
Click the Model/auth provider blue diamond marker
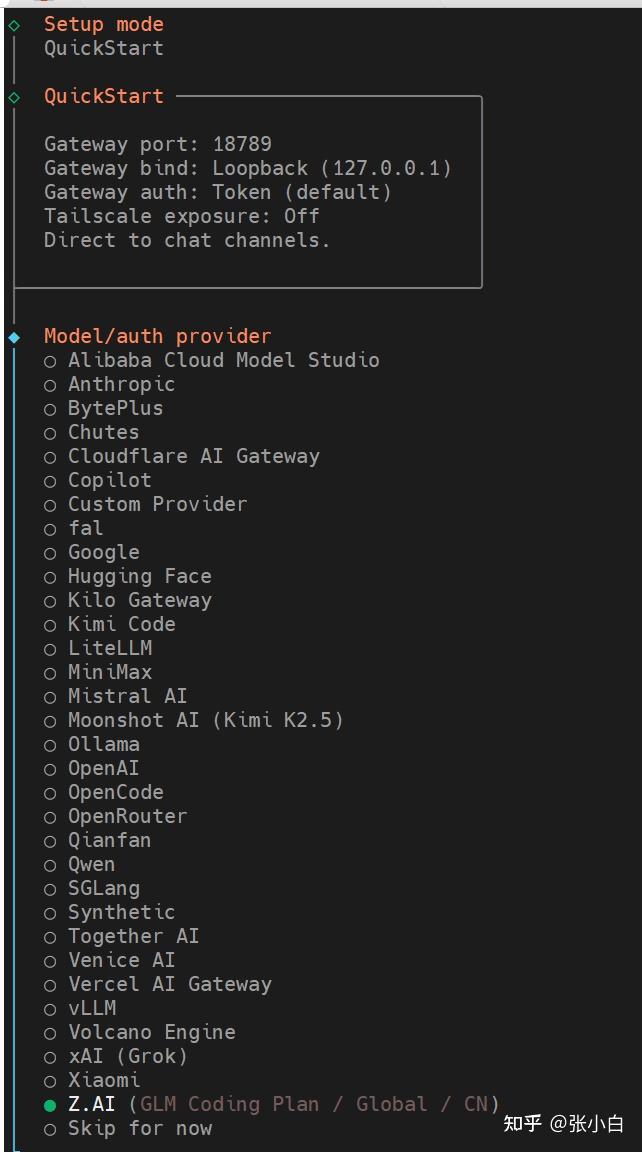tap(14, 337)
